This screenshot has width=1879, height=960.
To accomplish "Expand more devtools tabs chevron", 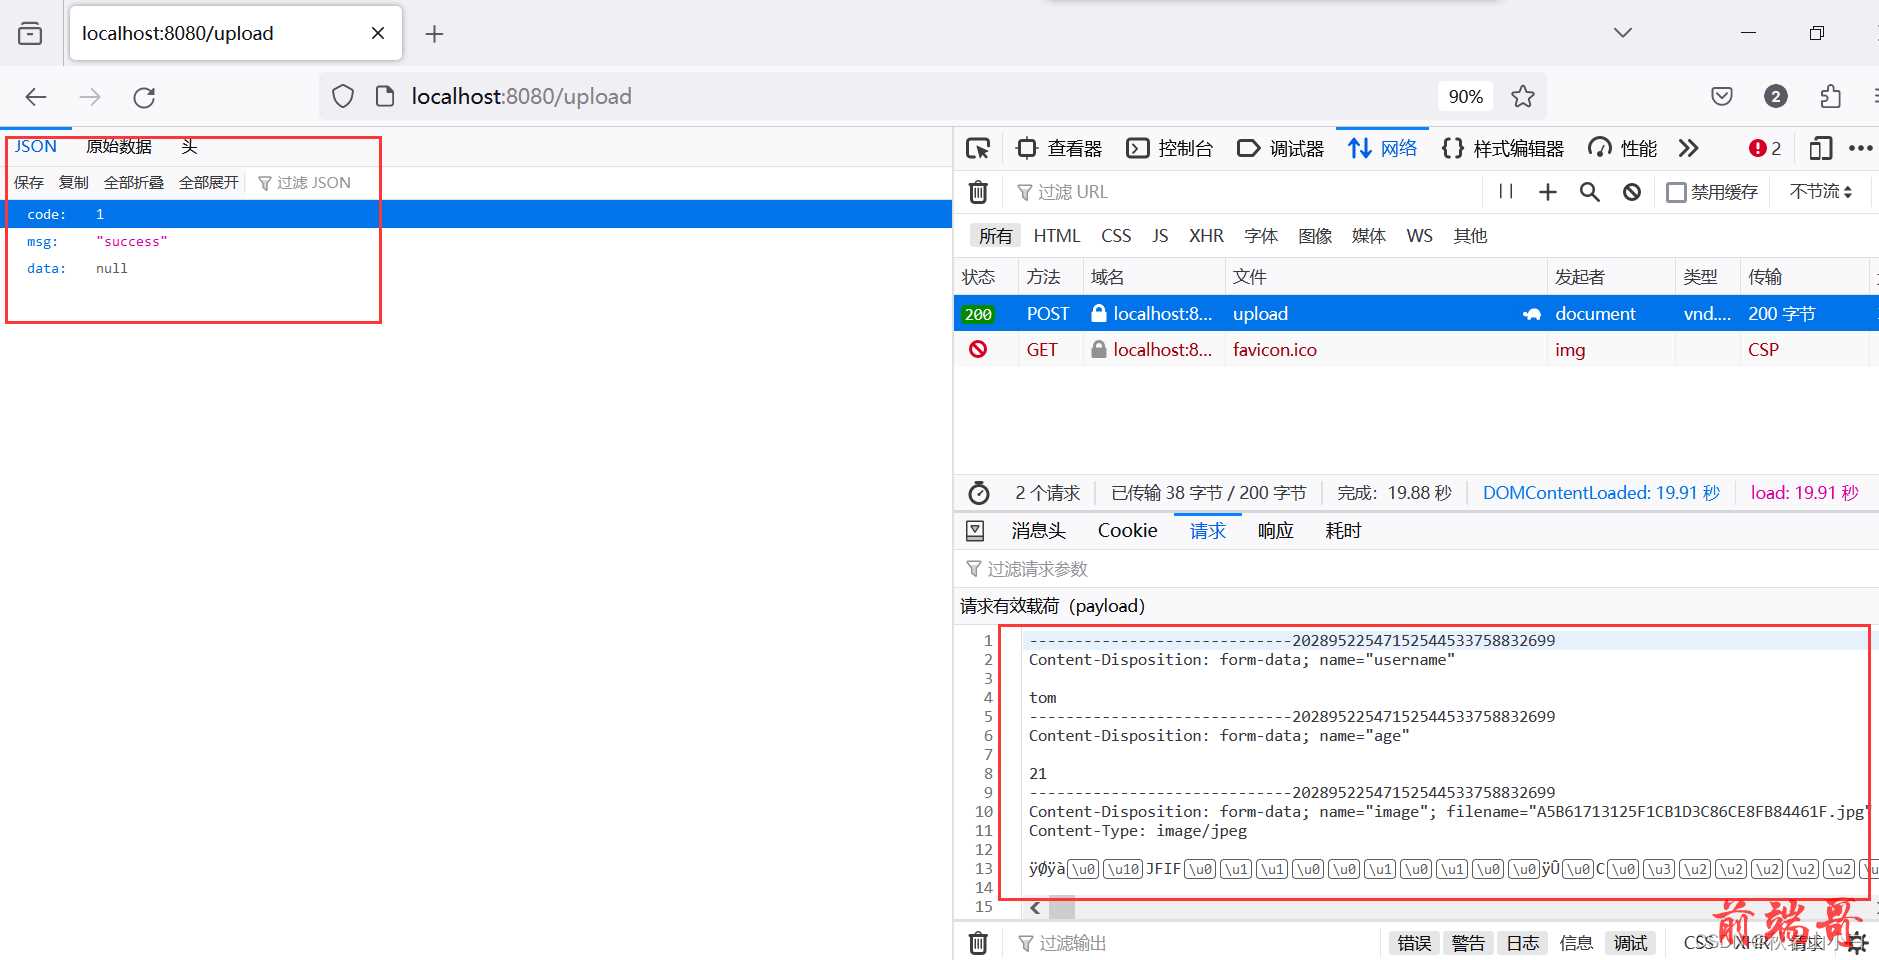I will pyautogui.click(x=1689, y=149).
